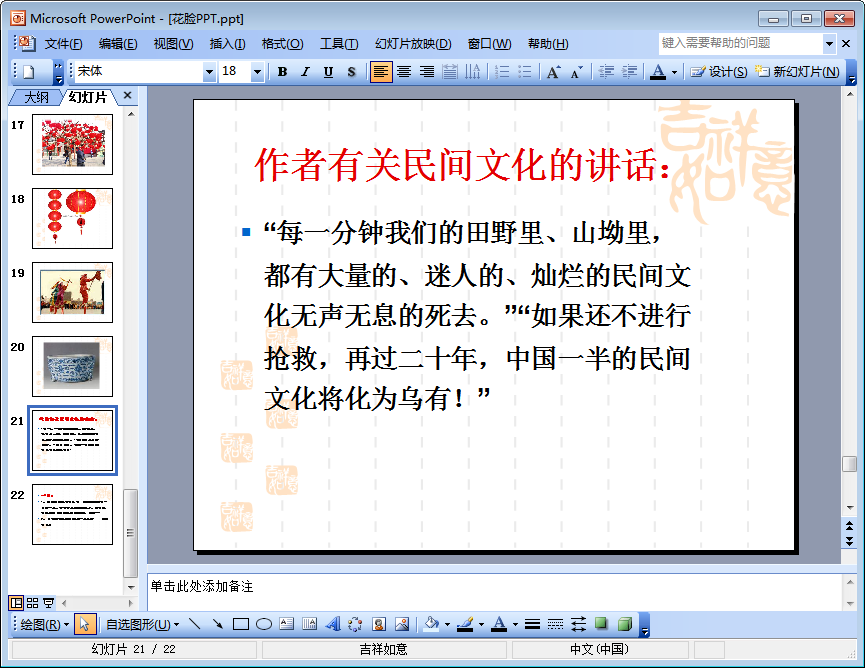The image size is (865, 668).
Task: Expand the drawing toolbar font color dropdown arrow
Action: click(x=515, y=624)
